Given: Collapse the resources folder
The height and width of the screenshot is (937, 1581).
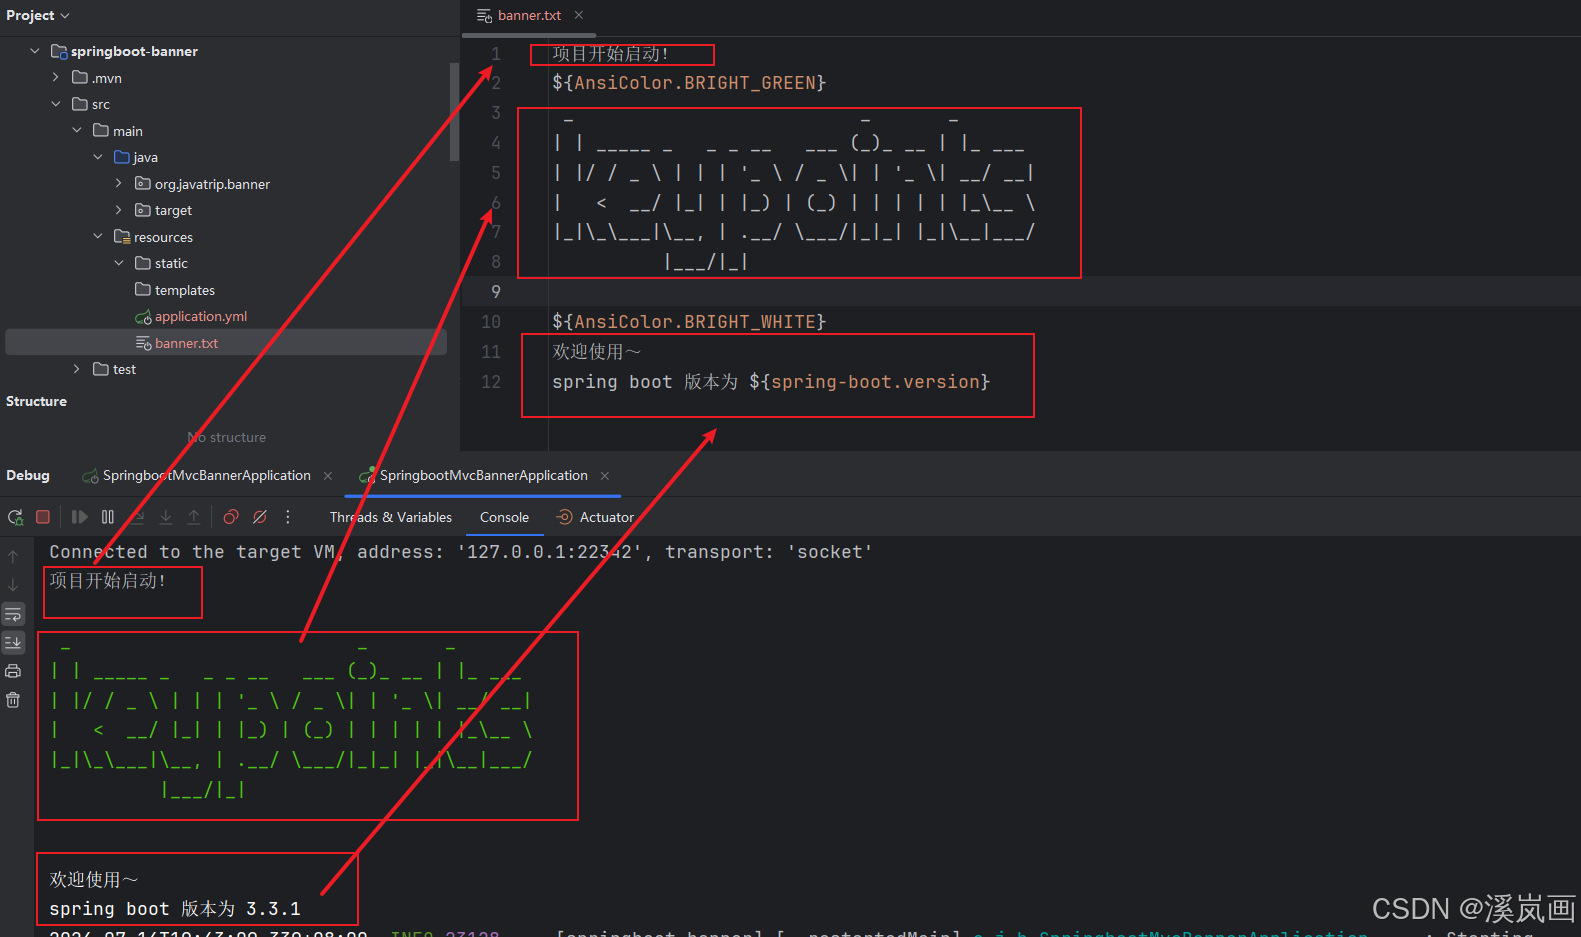Looking at the screenshot, I should [x=98, y=236].
